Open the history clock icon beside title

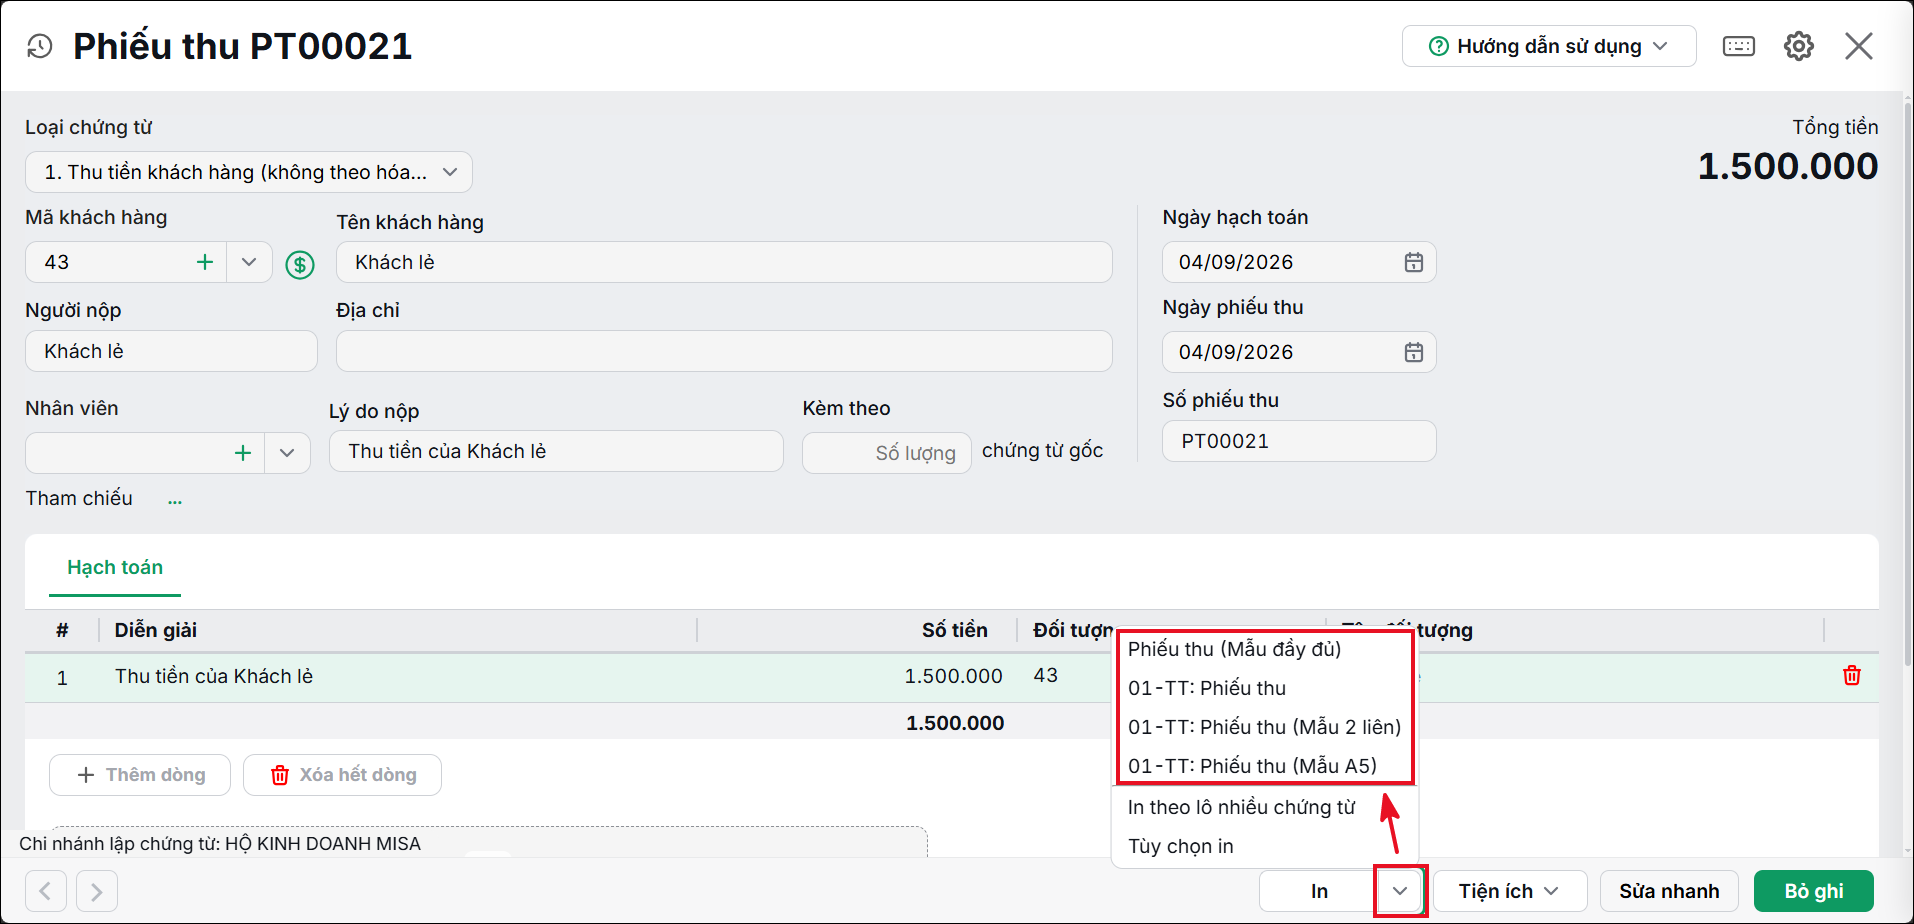click(39, 46)
